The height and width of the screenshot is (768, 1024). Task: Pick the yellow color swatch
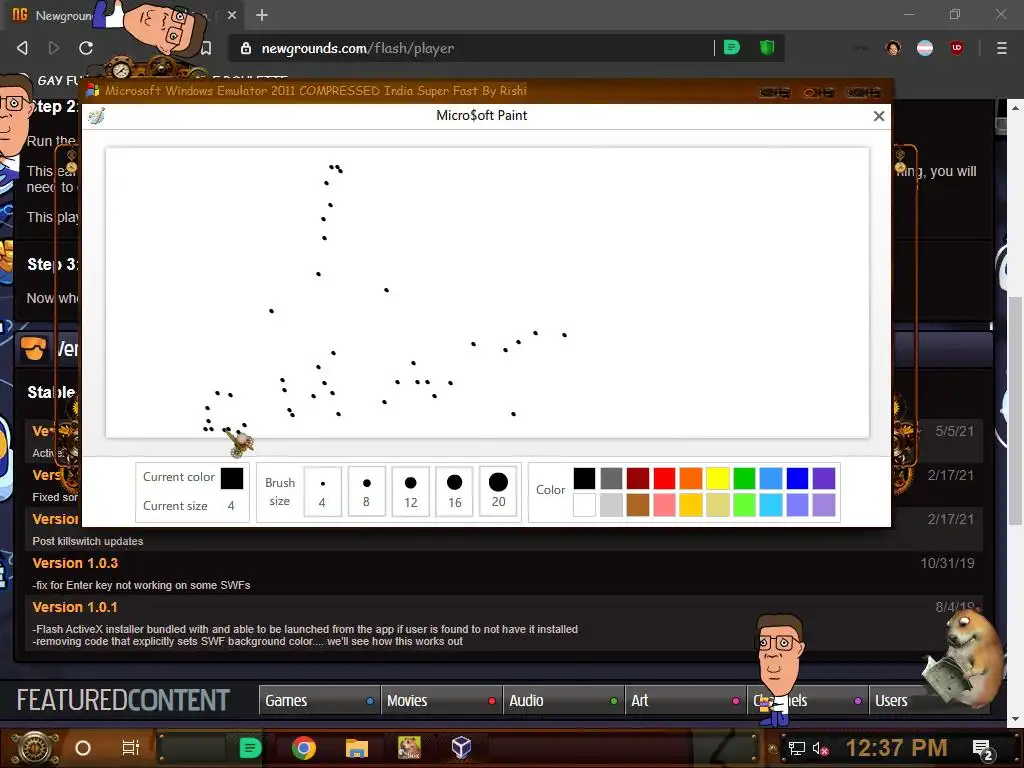(x=718, y=478)
